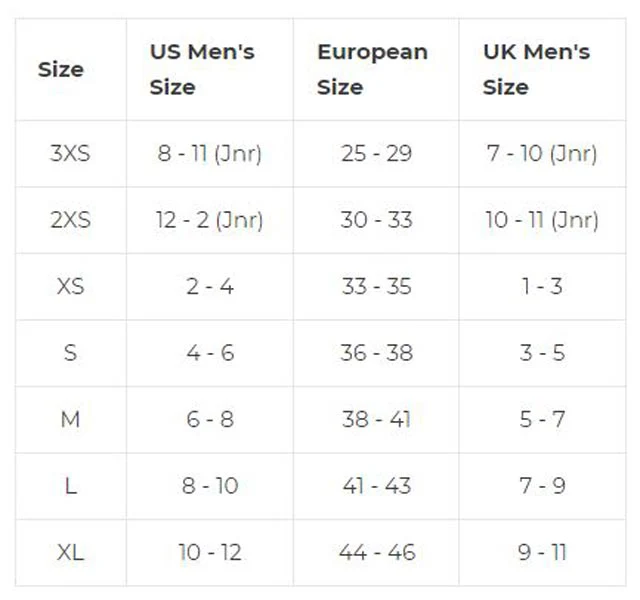Click the 8 - 11 (Jnr) US size cell
640x600 pixels.
209,154
